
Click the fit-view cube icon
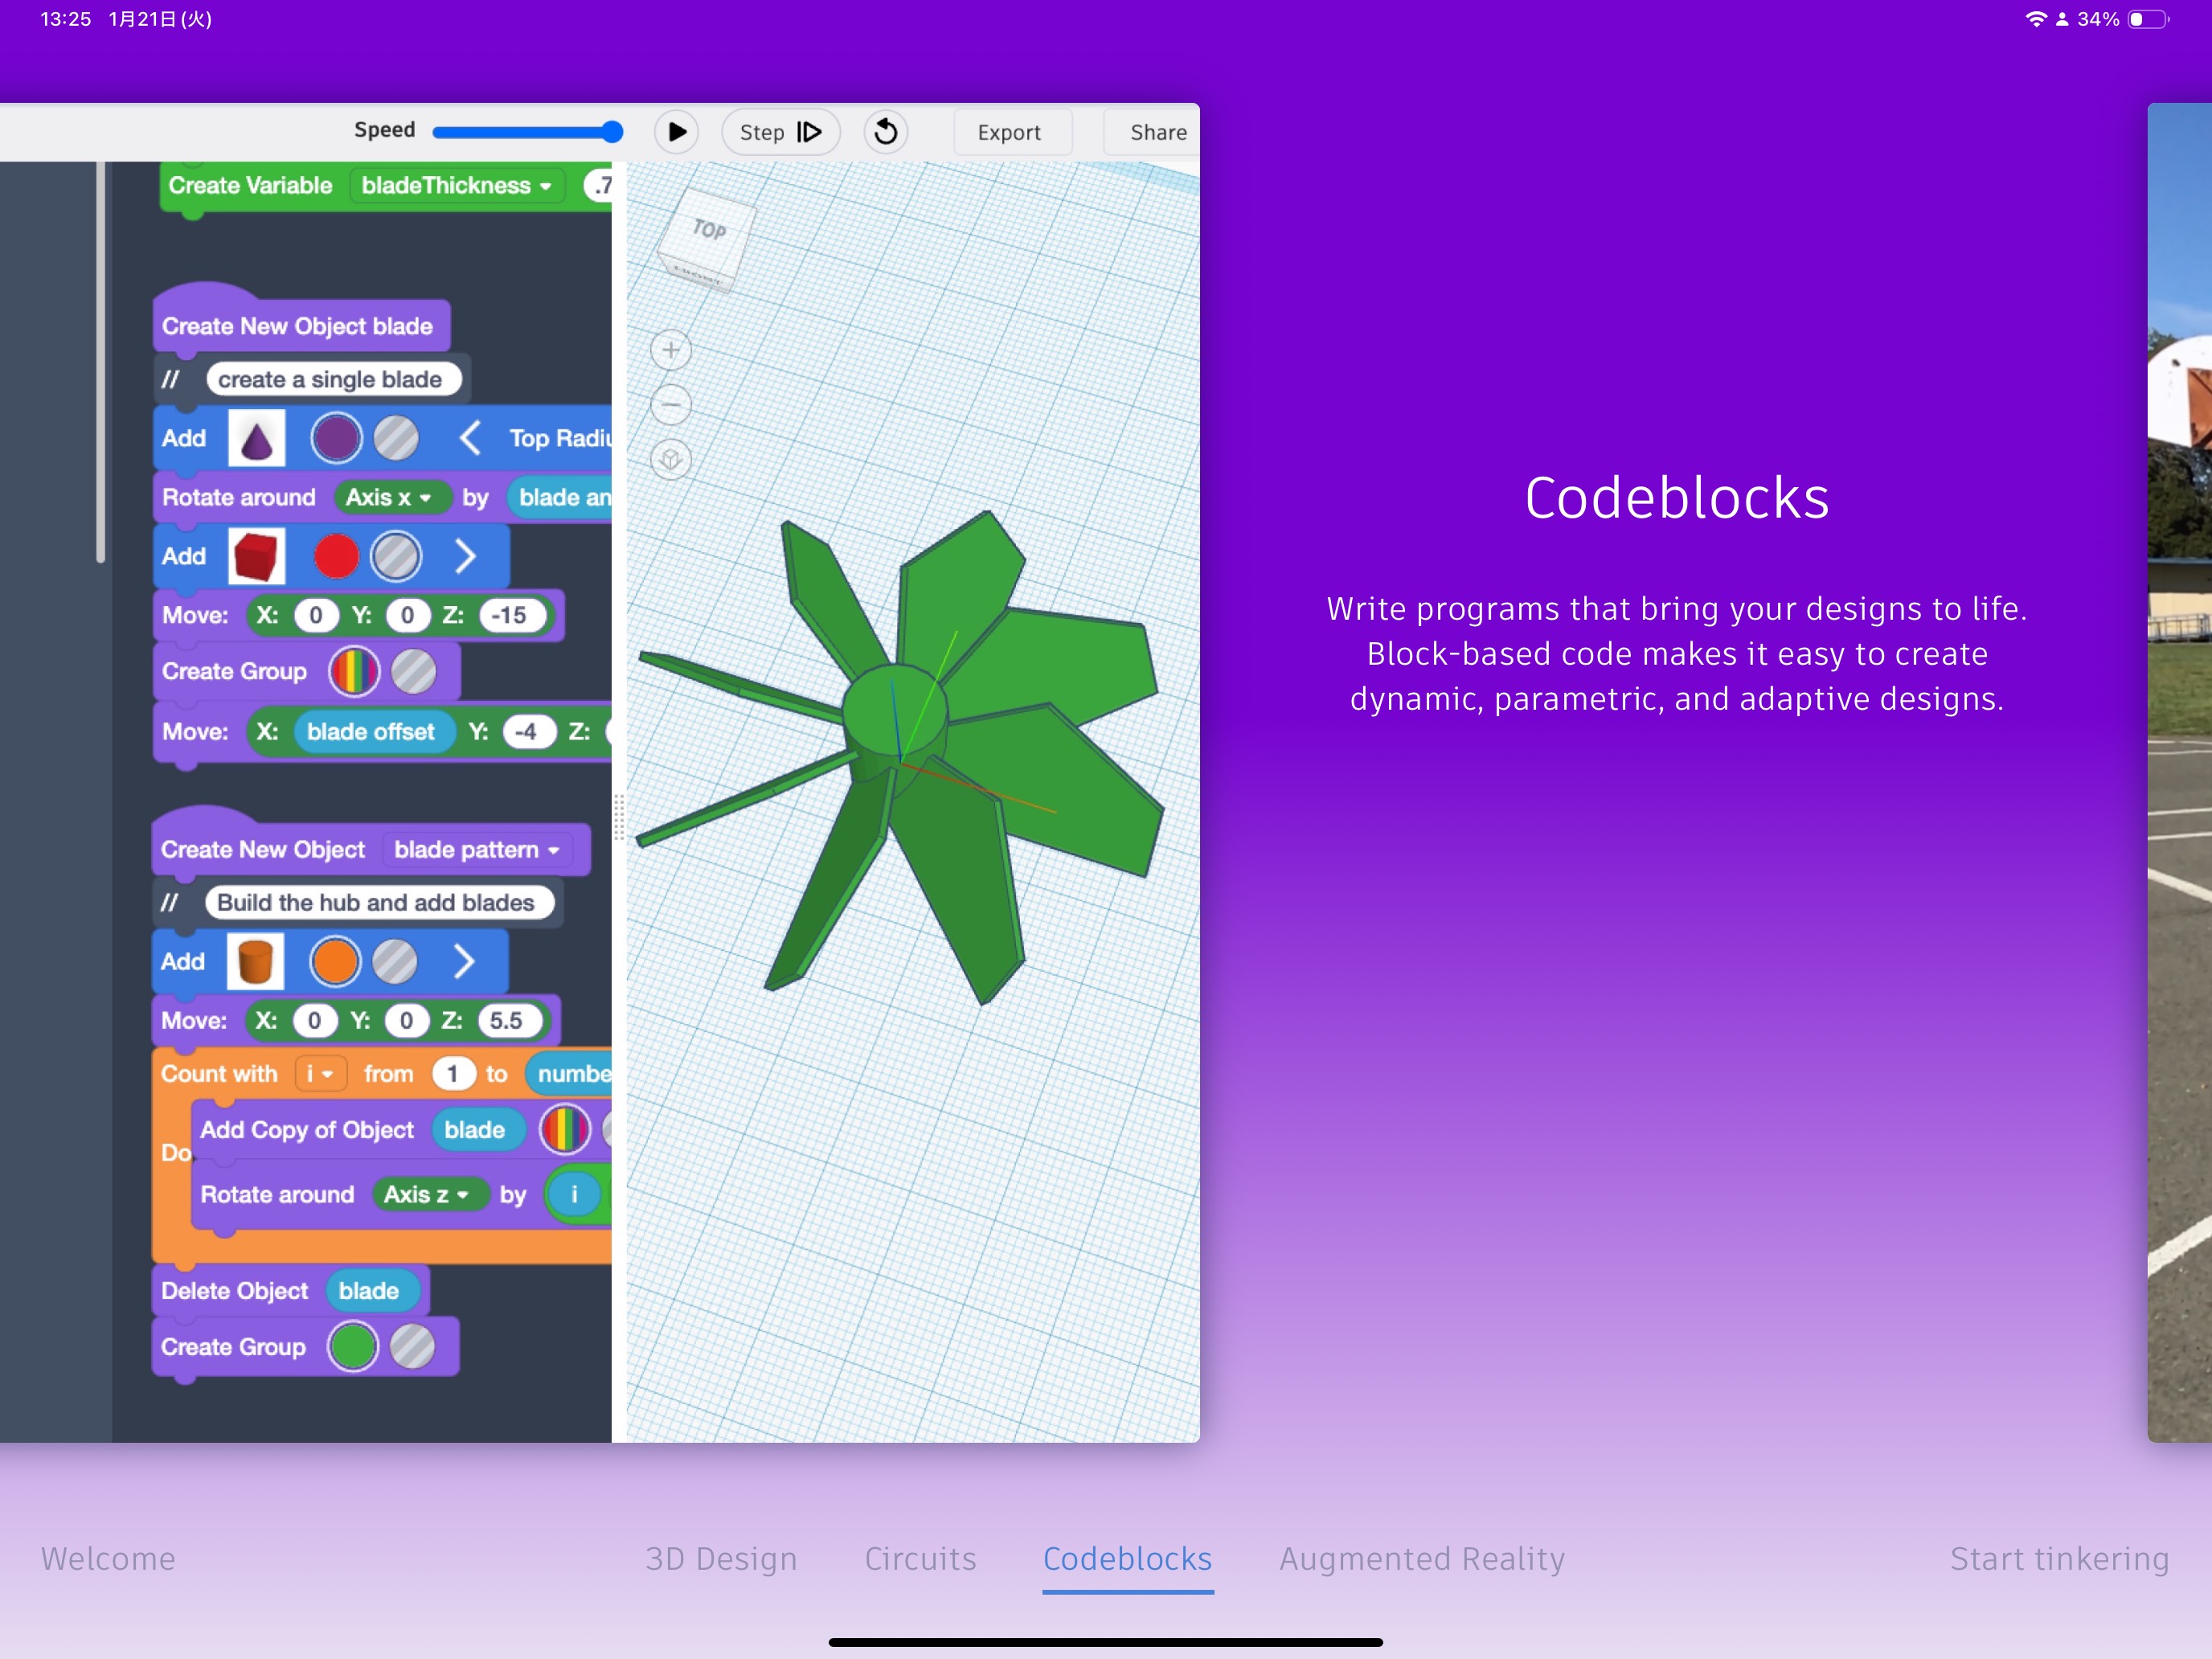click(671, 460)
